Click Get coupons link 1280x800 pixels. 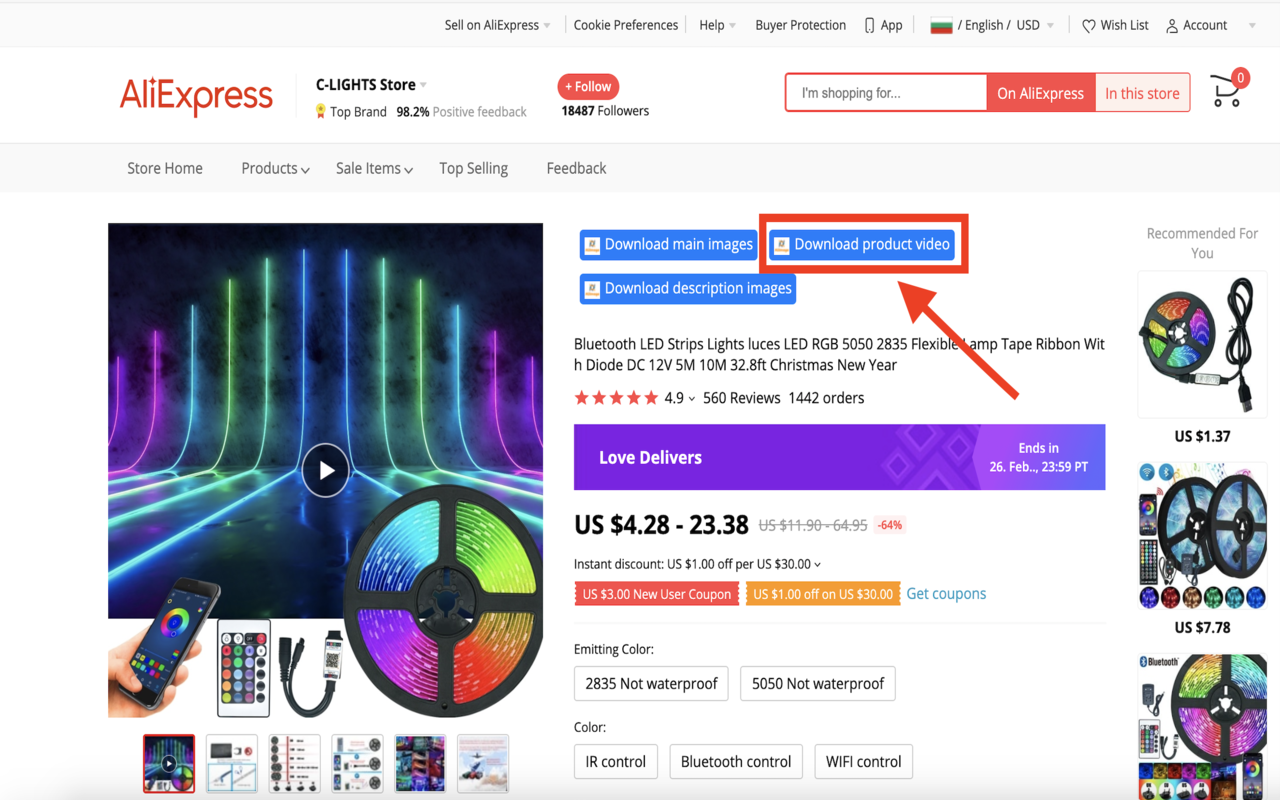click(946, 593)
